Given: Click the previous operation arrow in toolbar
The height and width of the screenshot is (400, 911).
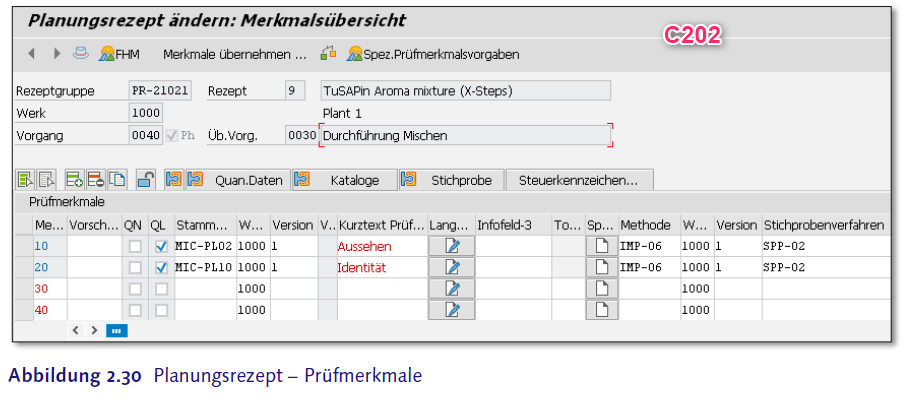Looking at the screenshot, I should coord(31,53).
